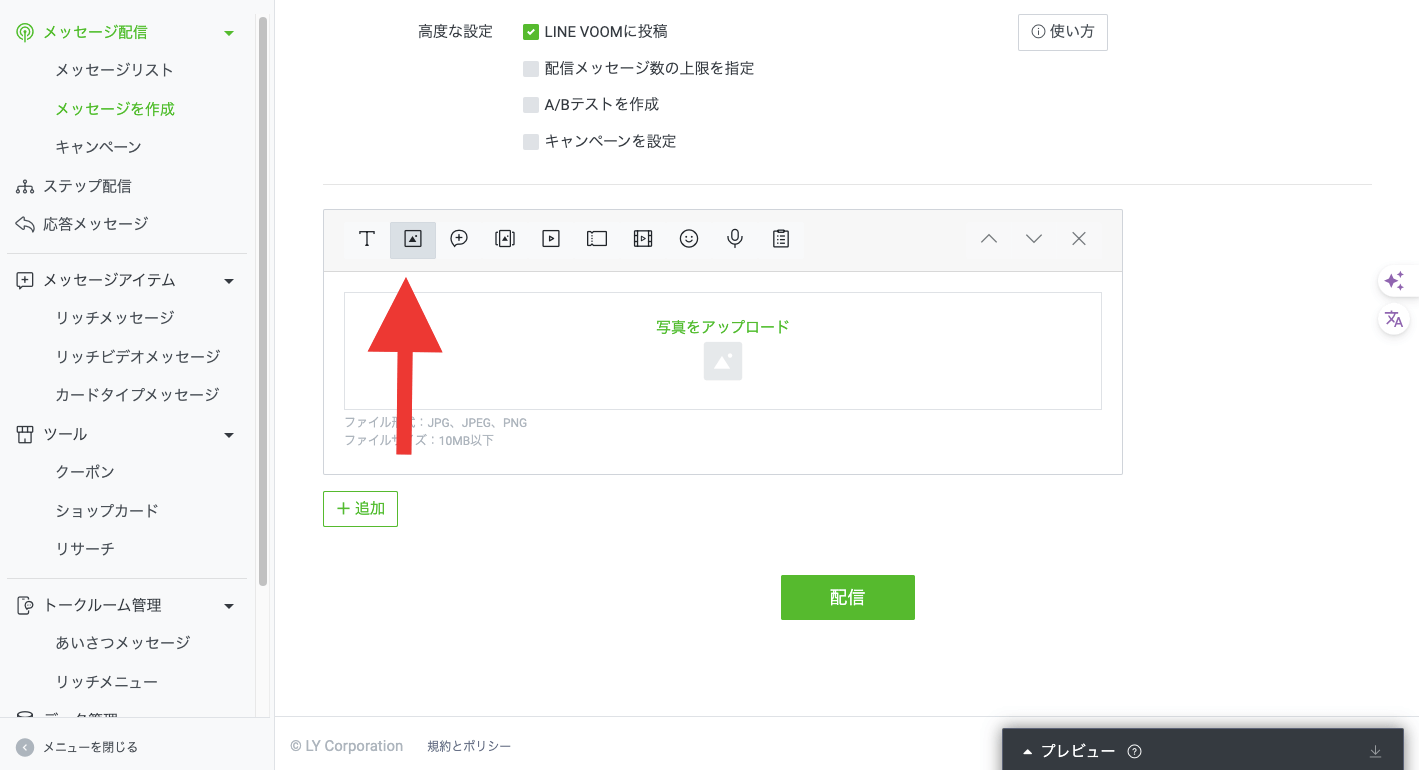Click メニューを閉じる to collapse sidebar
This screenshot has width=1419, height=770.
click(x=78, y=747)
